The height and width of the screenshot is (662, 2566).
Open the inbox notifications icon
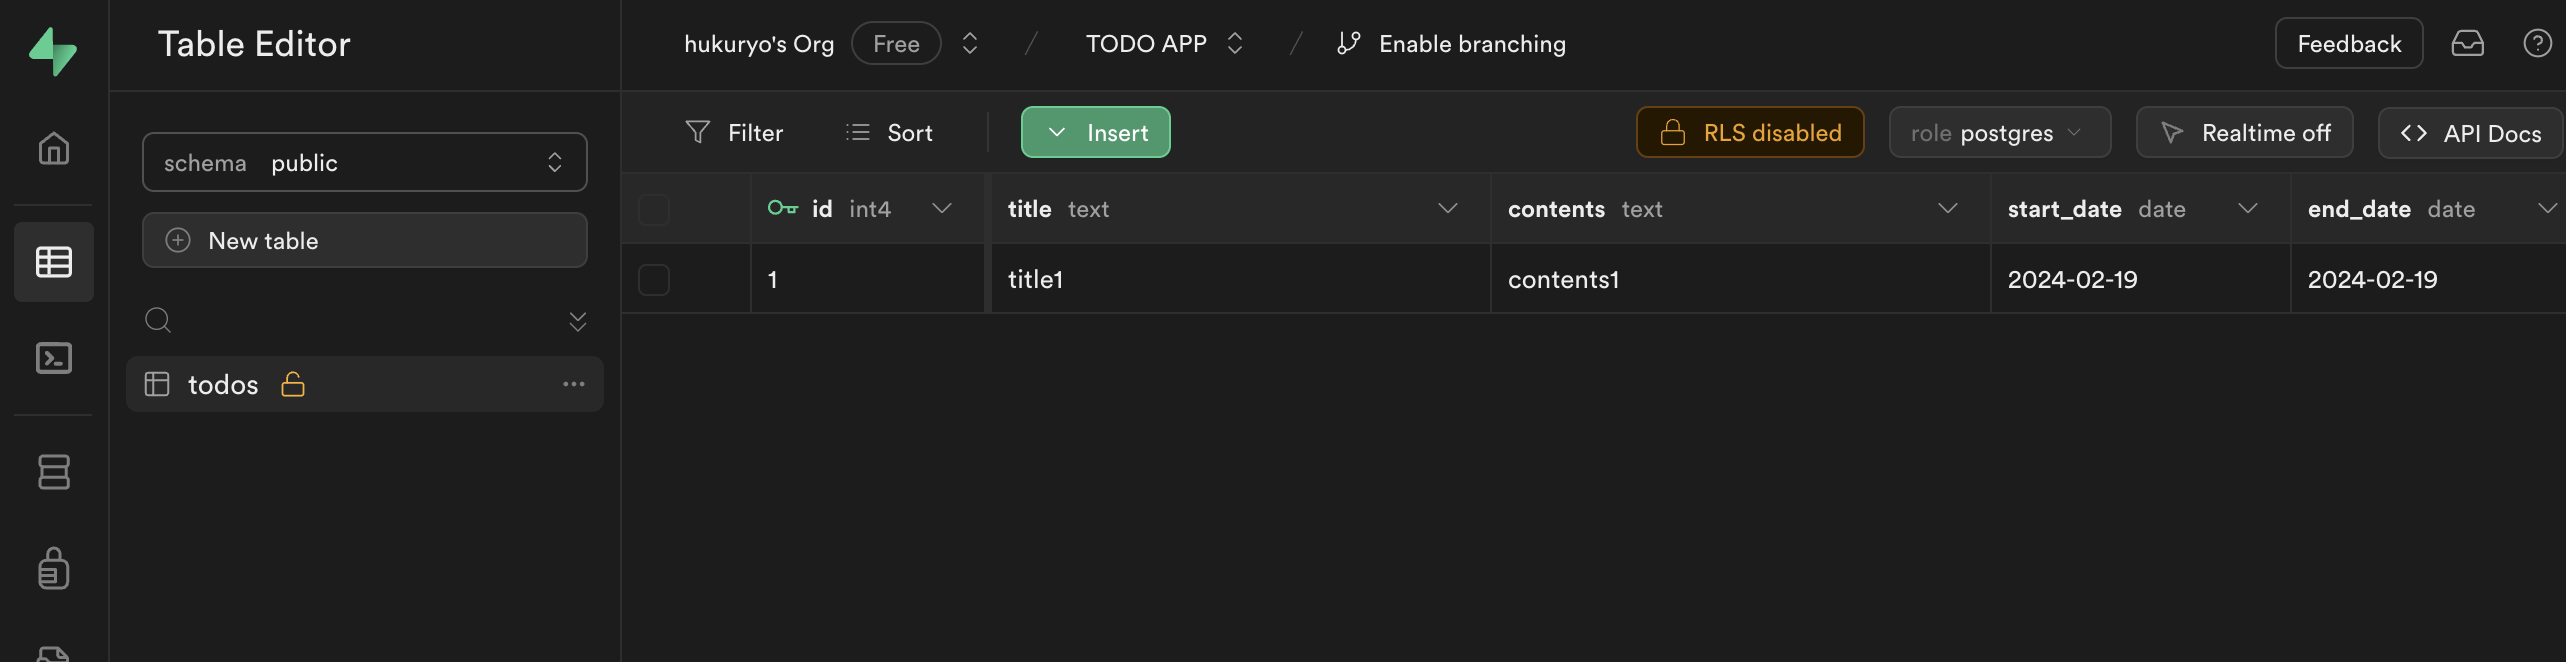point(2467,44)
